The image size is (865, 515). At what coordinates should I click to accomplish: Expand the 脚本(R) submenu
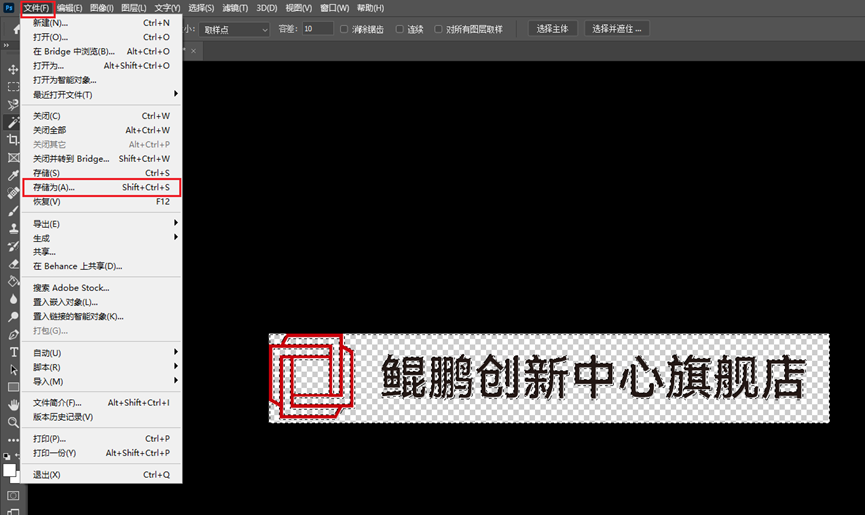point(101,367)
